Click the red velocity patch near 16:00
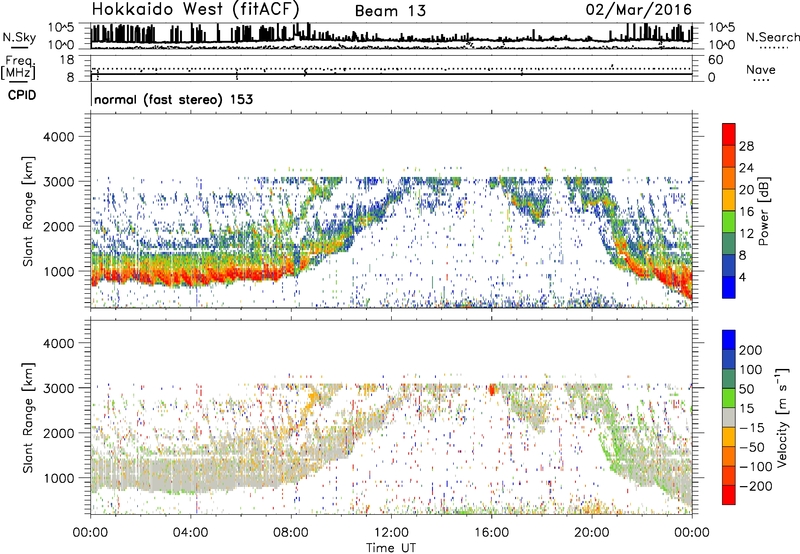Screen dimensions: 800x554 click(492, 390)
